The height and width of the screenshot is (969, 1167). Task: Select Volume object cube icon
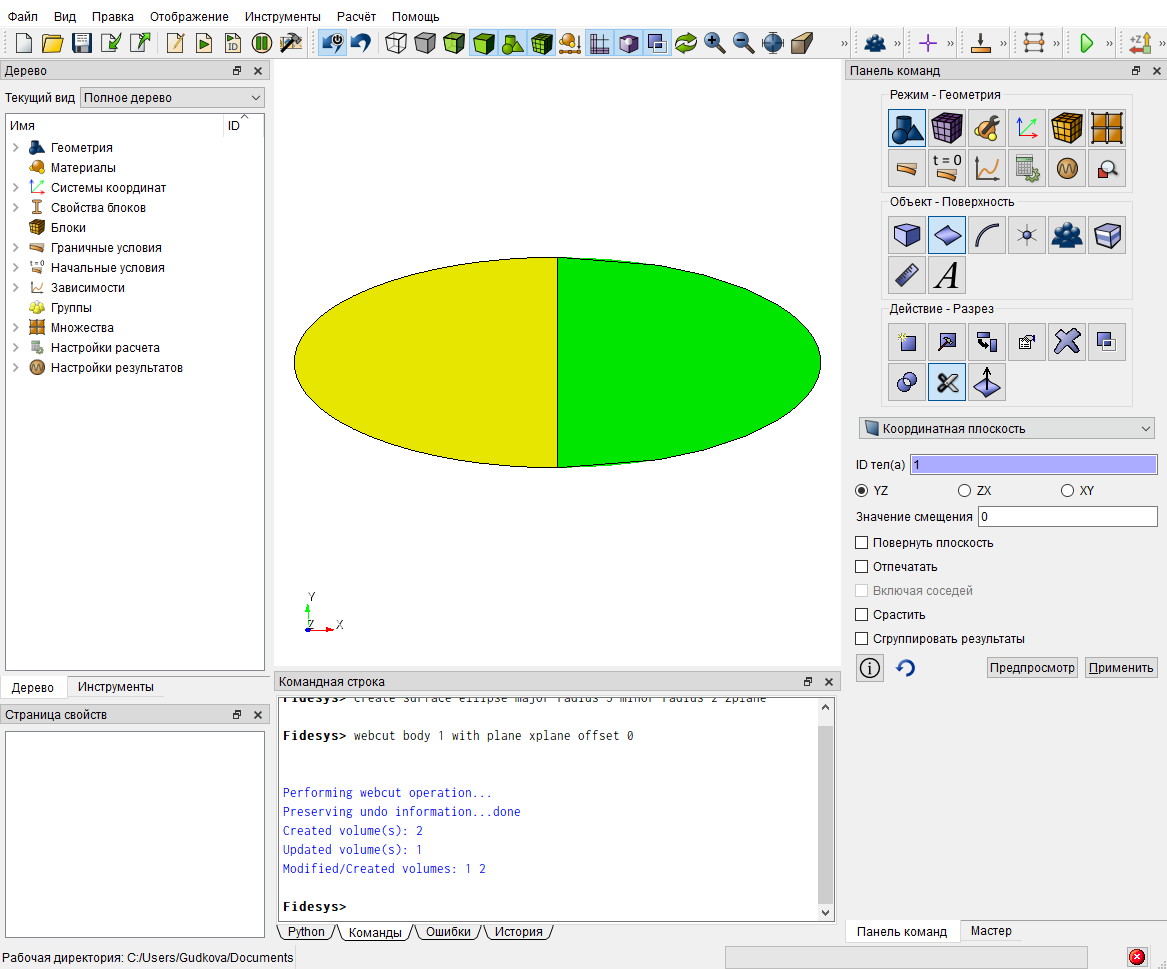click(x=907, y=235)
